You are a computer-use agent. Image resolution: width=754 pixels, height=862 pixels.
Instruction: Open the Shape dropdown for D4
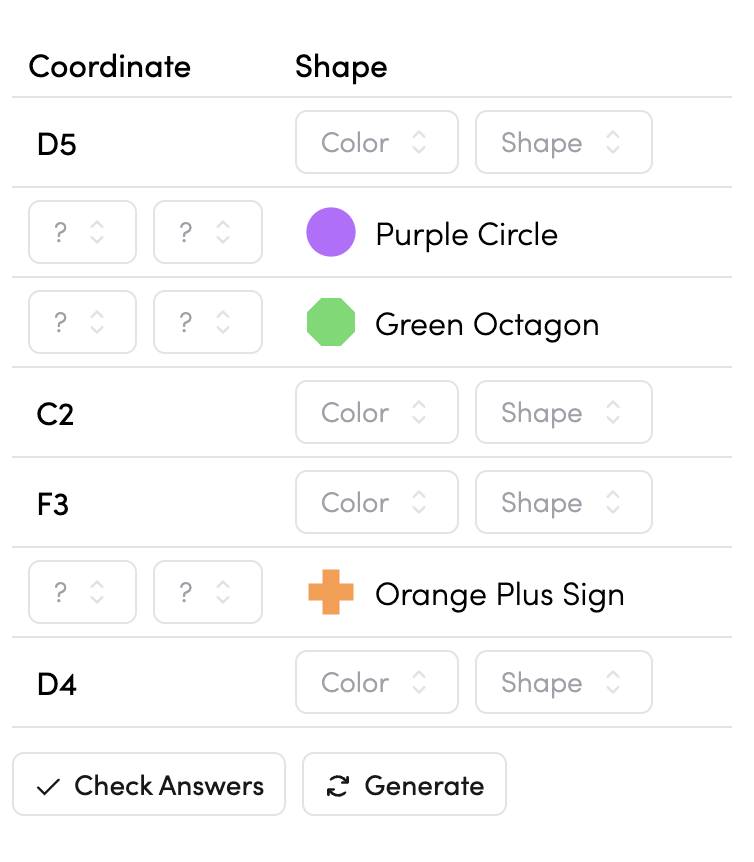tap(563, 683)
